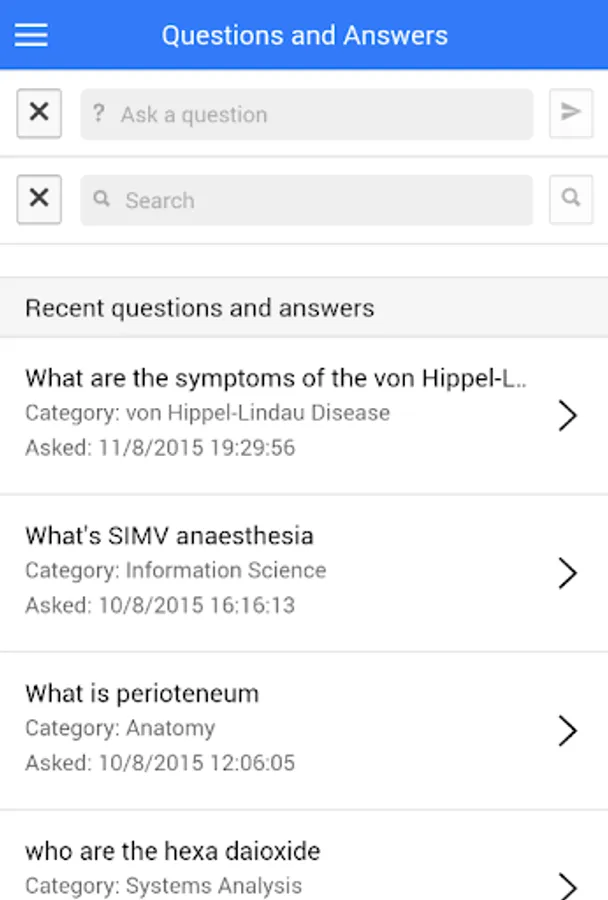Expand the SIMV anaesthesia question chevron
Image resolution: width=608 pixels, height=900 pixels.
(x=567, y=572)
